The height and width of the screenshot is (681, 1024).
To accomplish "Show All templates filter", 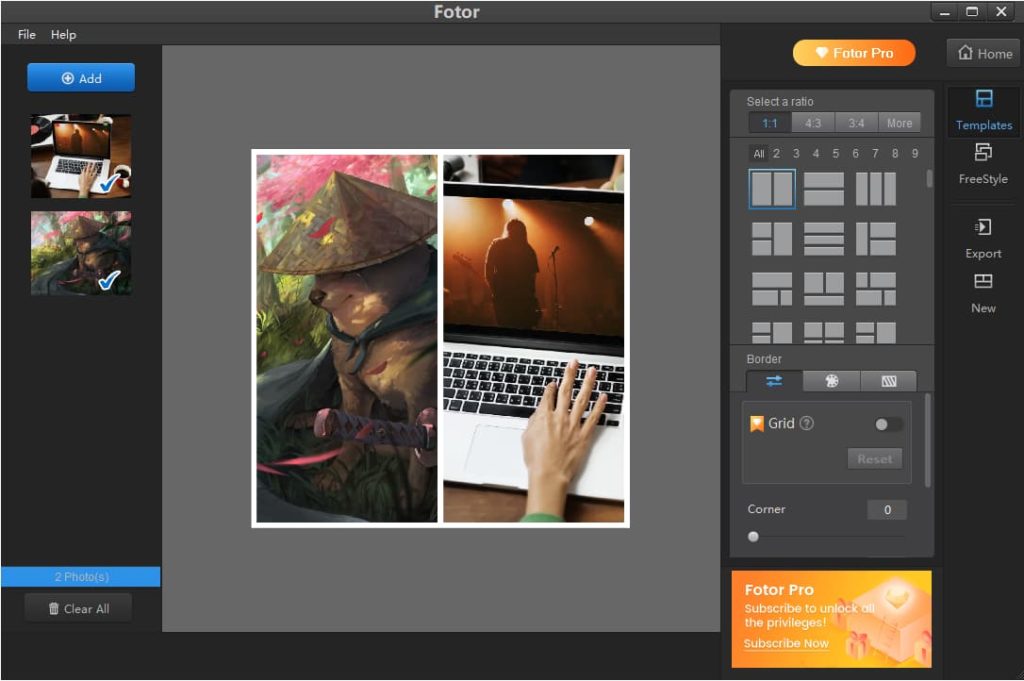I will 758,153.
